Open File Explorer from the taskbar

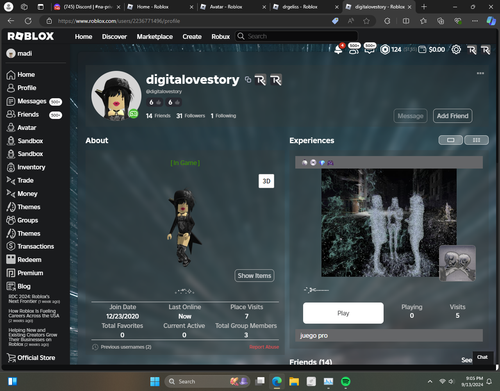pyautogui.click(x=294, y=381)
